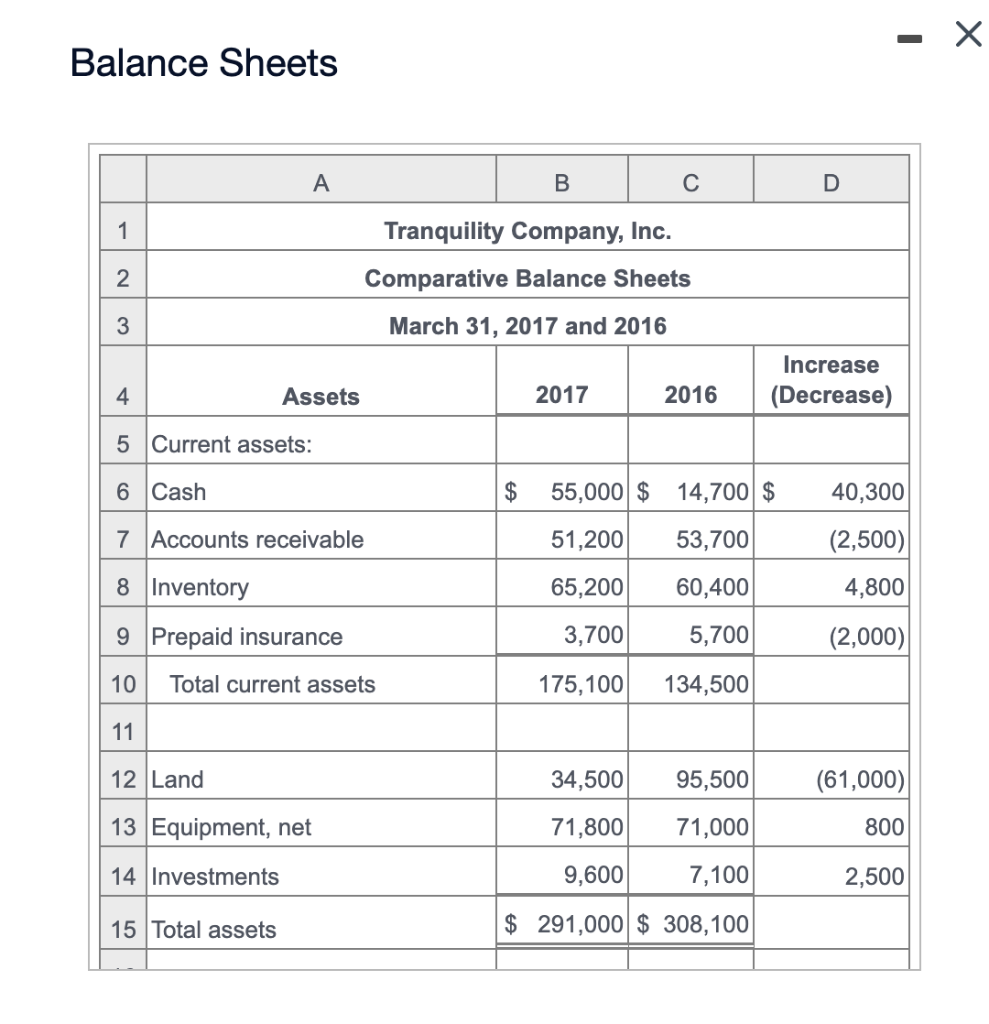Select the 2017 column heading cell

point(561,395)
